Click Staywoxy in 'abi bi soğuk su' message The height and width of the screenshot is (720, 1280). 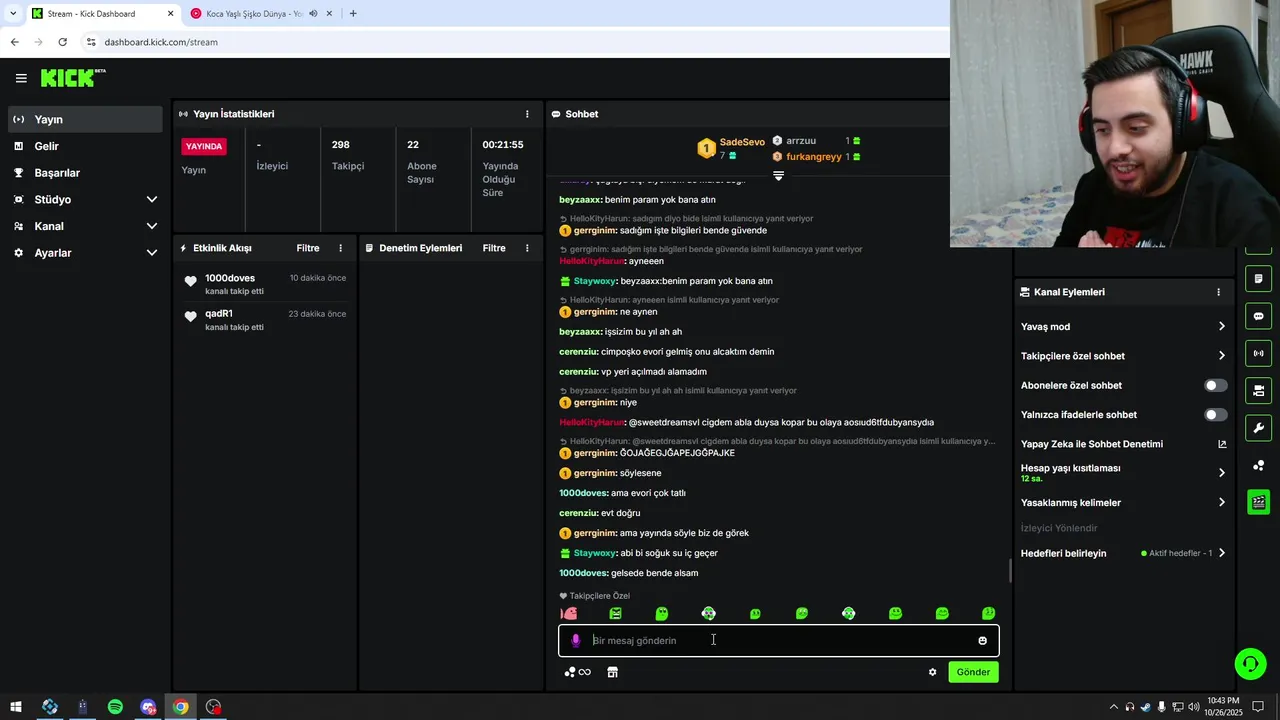click(595, 553)
